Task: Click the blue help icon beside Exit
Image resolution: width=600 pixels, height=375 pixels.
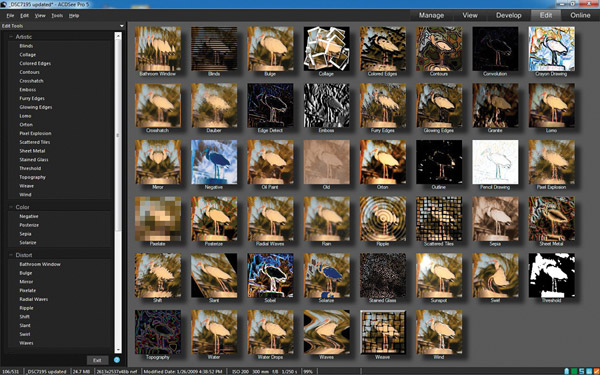Action: pyautogui.click(x=117, y=360)
